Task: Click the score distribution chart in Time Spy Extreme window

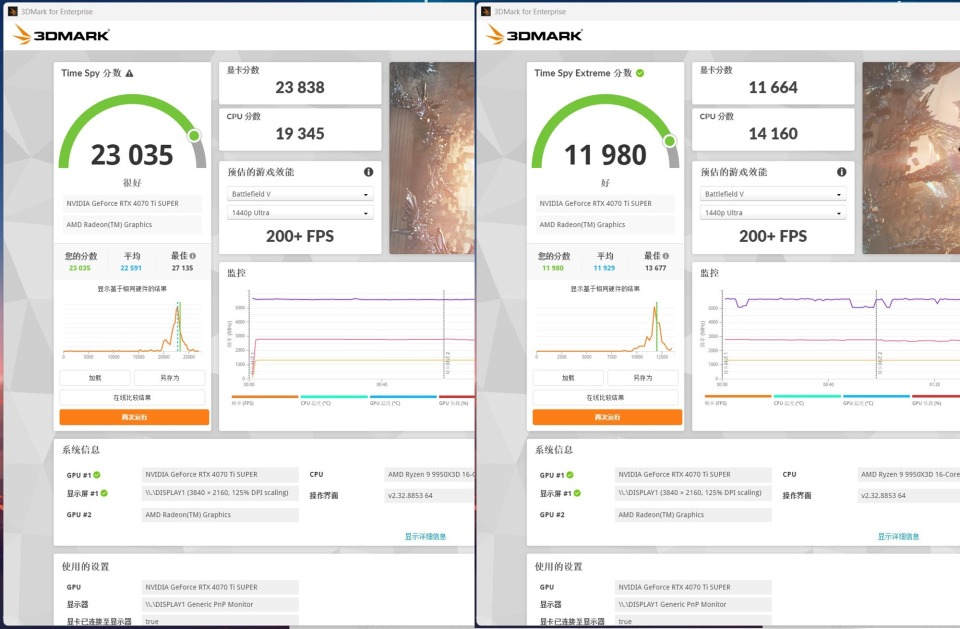Action: tap(604, 330)
